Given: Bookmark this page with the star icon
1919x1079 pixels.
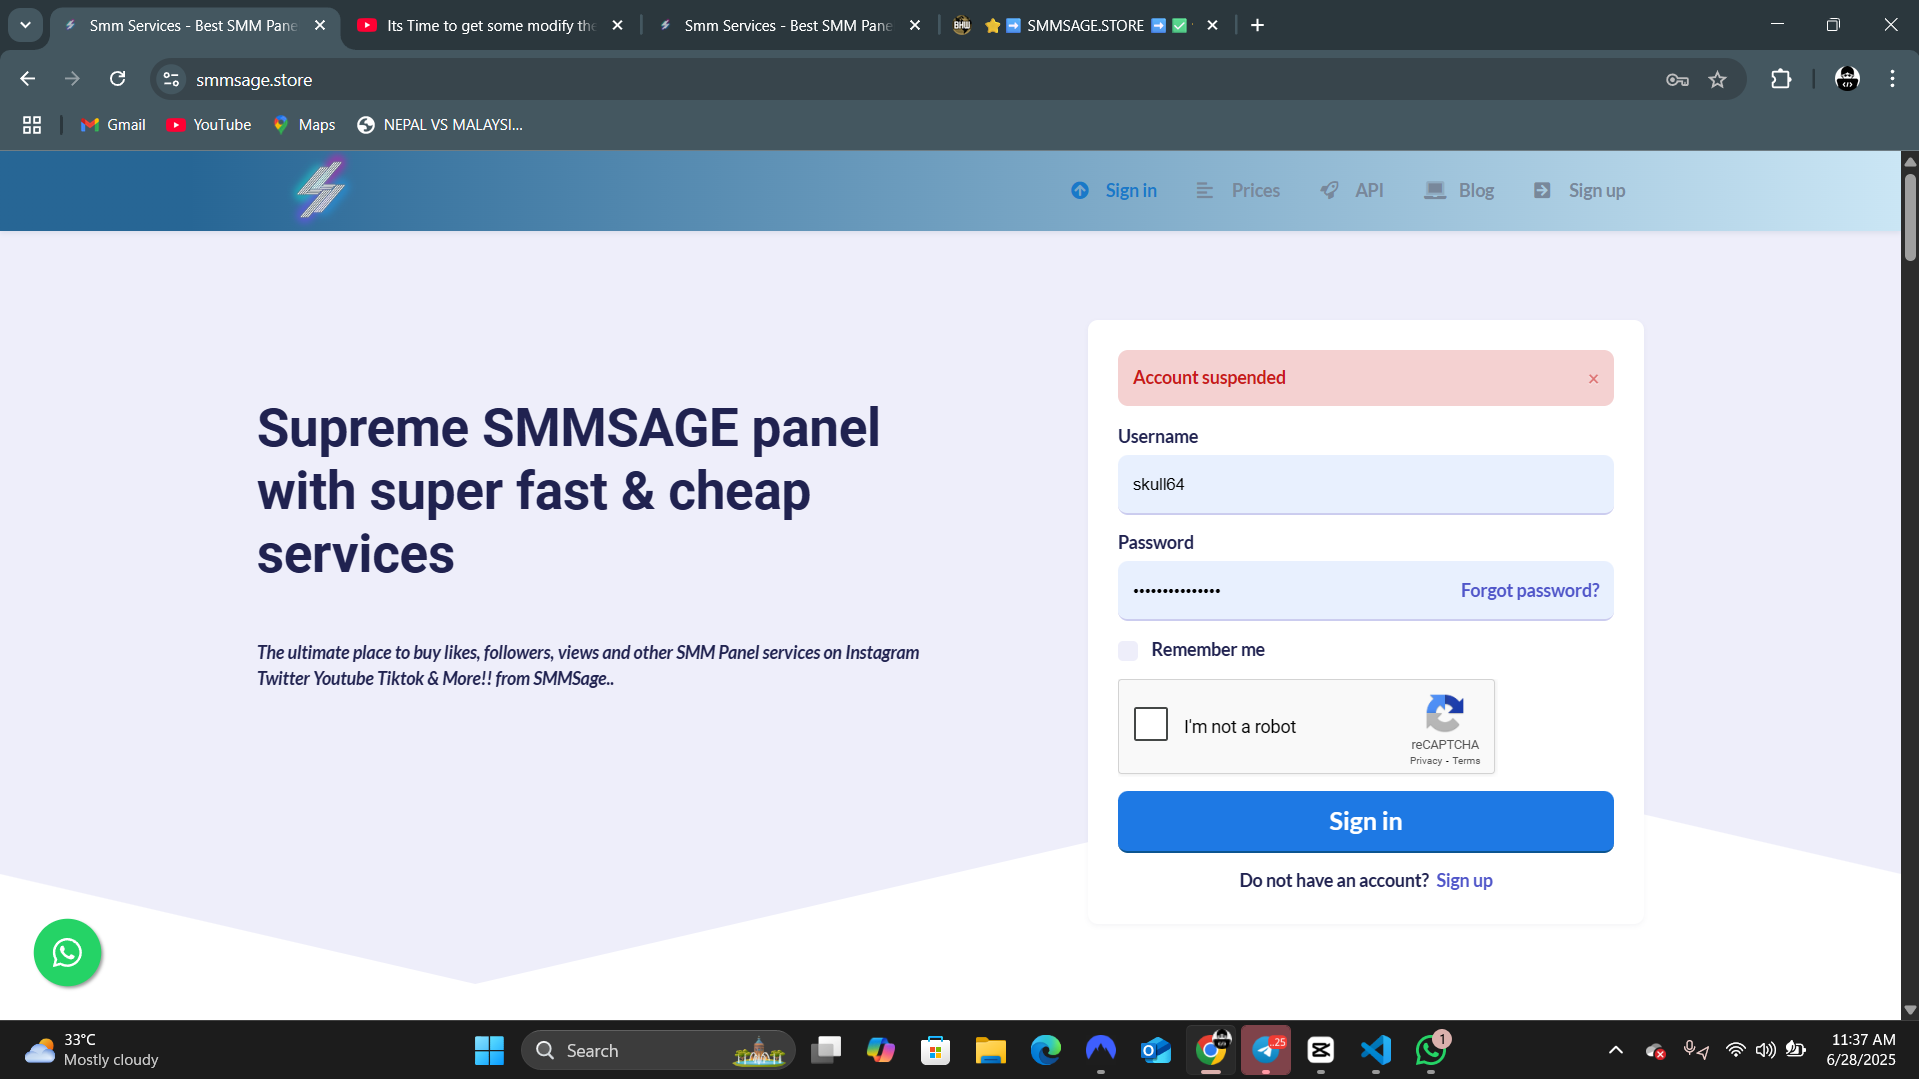Looking at the screenshot, I should click(x=1717, y=80).
